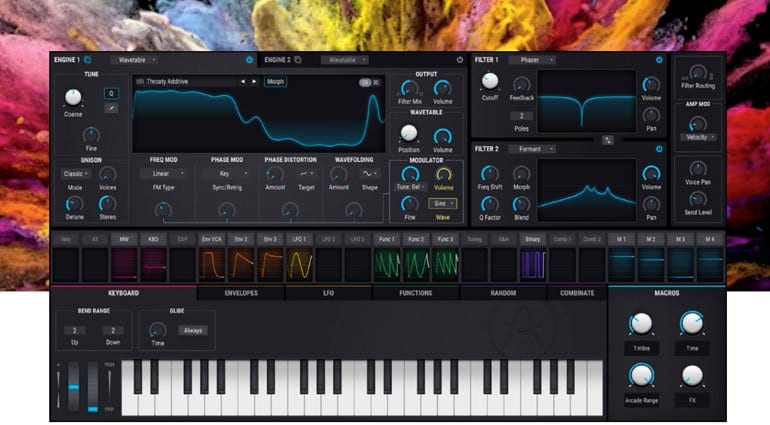Open modulator Tune: Rel dropdown

411,187
